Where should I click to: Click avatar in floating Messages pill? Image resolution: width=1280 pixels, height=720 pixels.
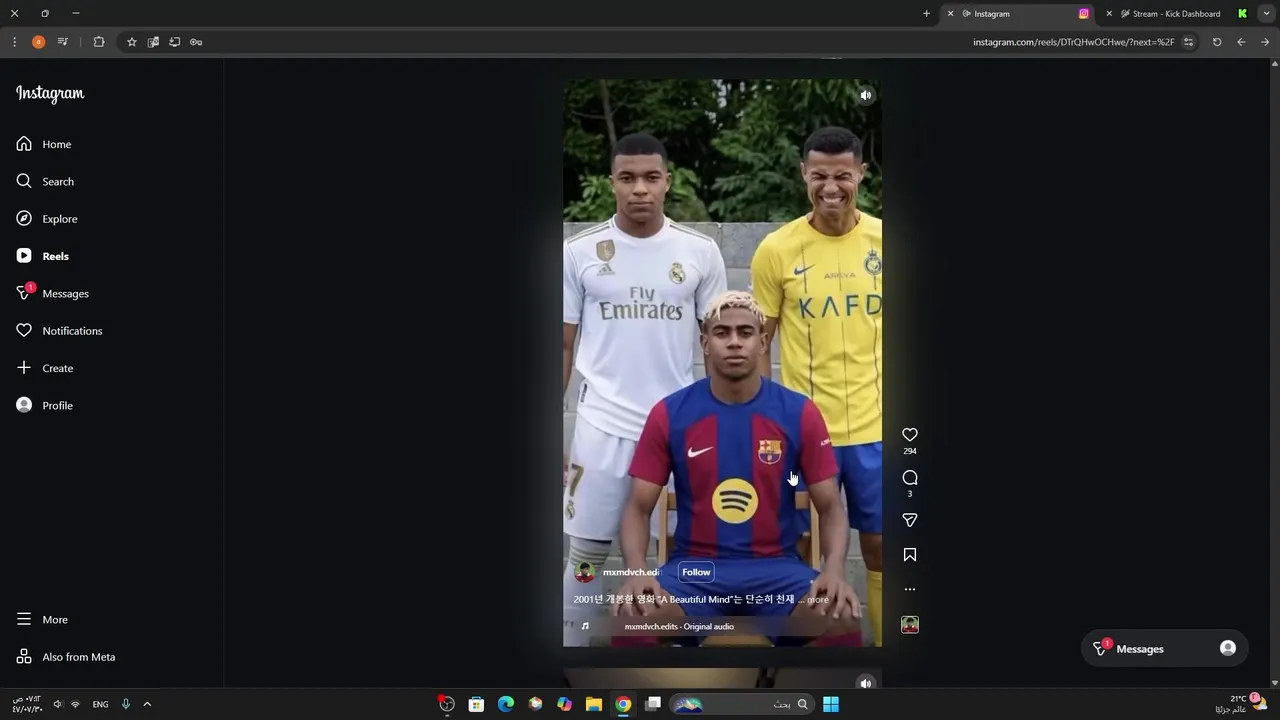(1228, 648)
